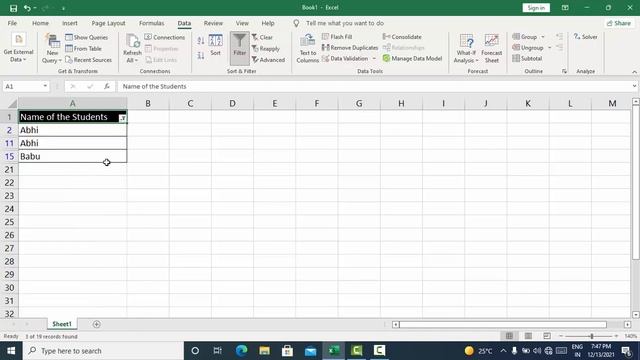Screen dimensions: 640x360
Task: Open the Sort dialog
Action: pos(216,45)
